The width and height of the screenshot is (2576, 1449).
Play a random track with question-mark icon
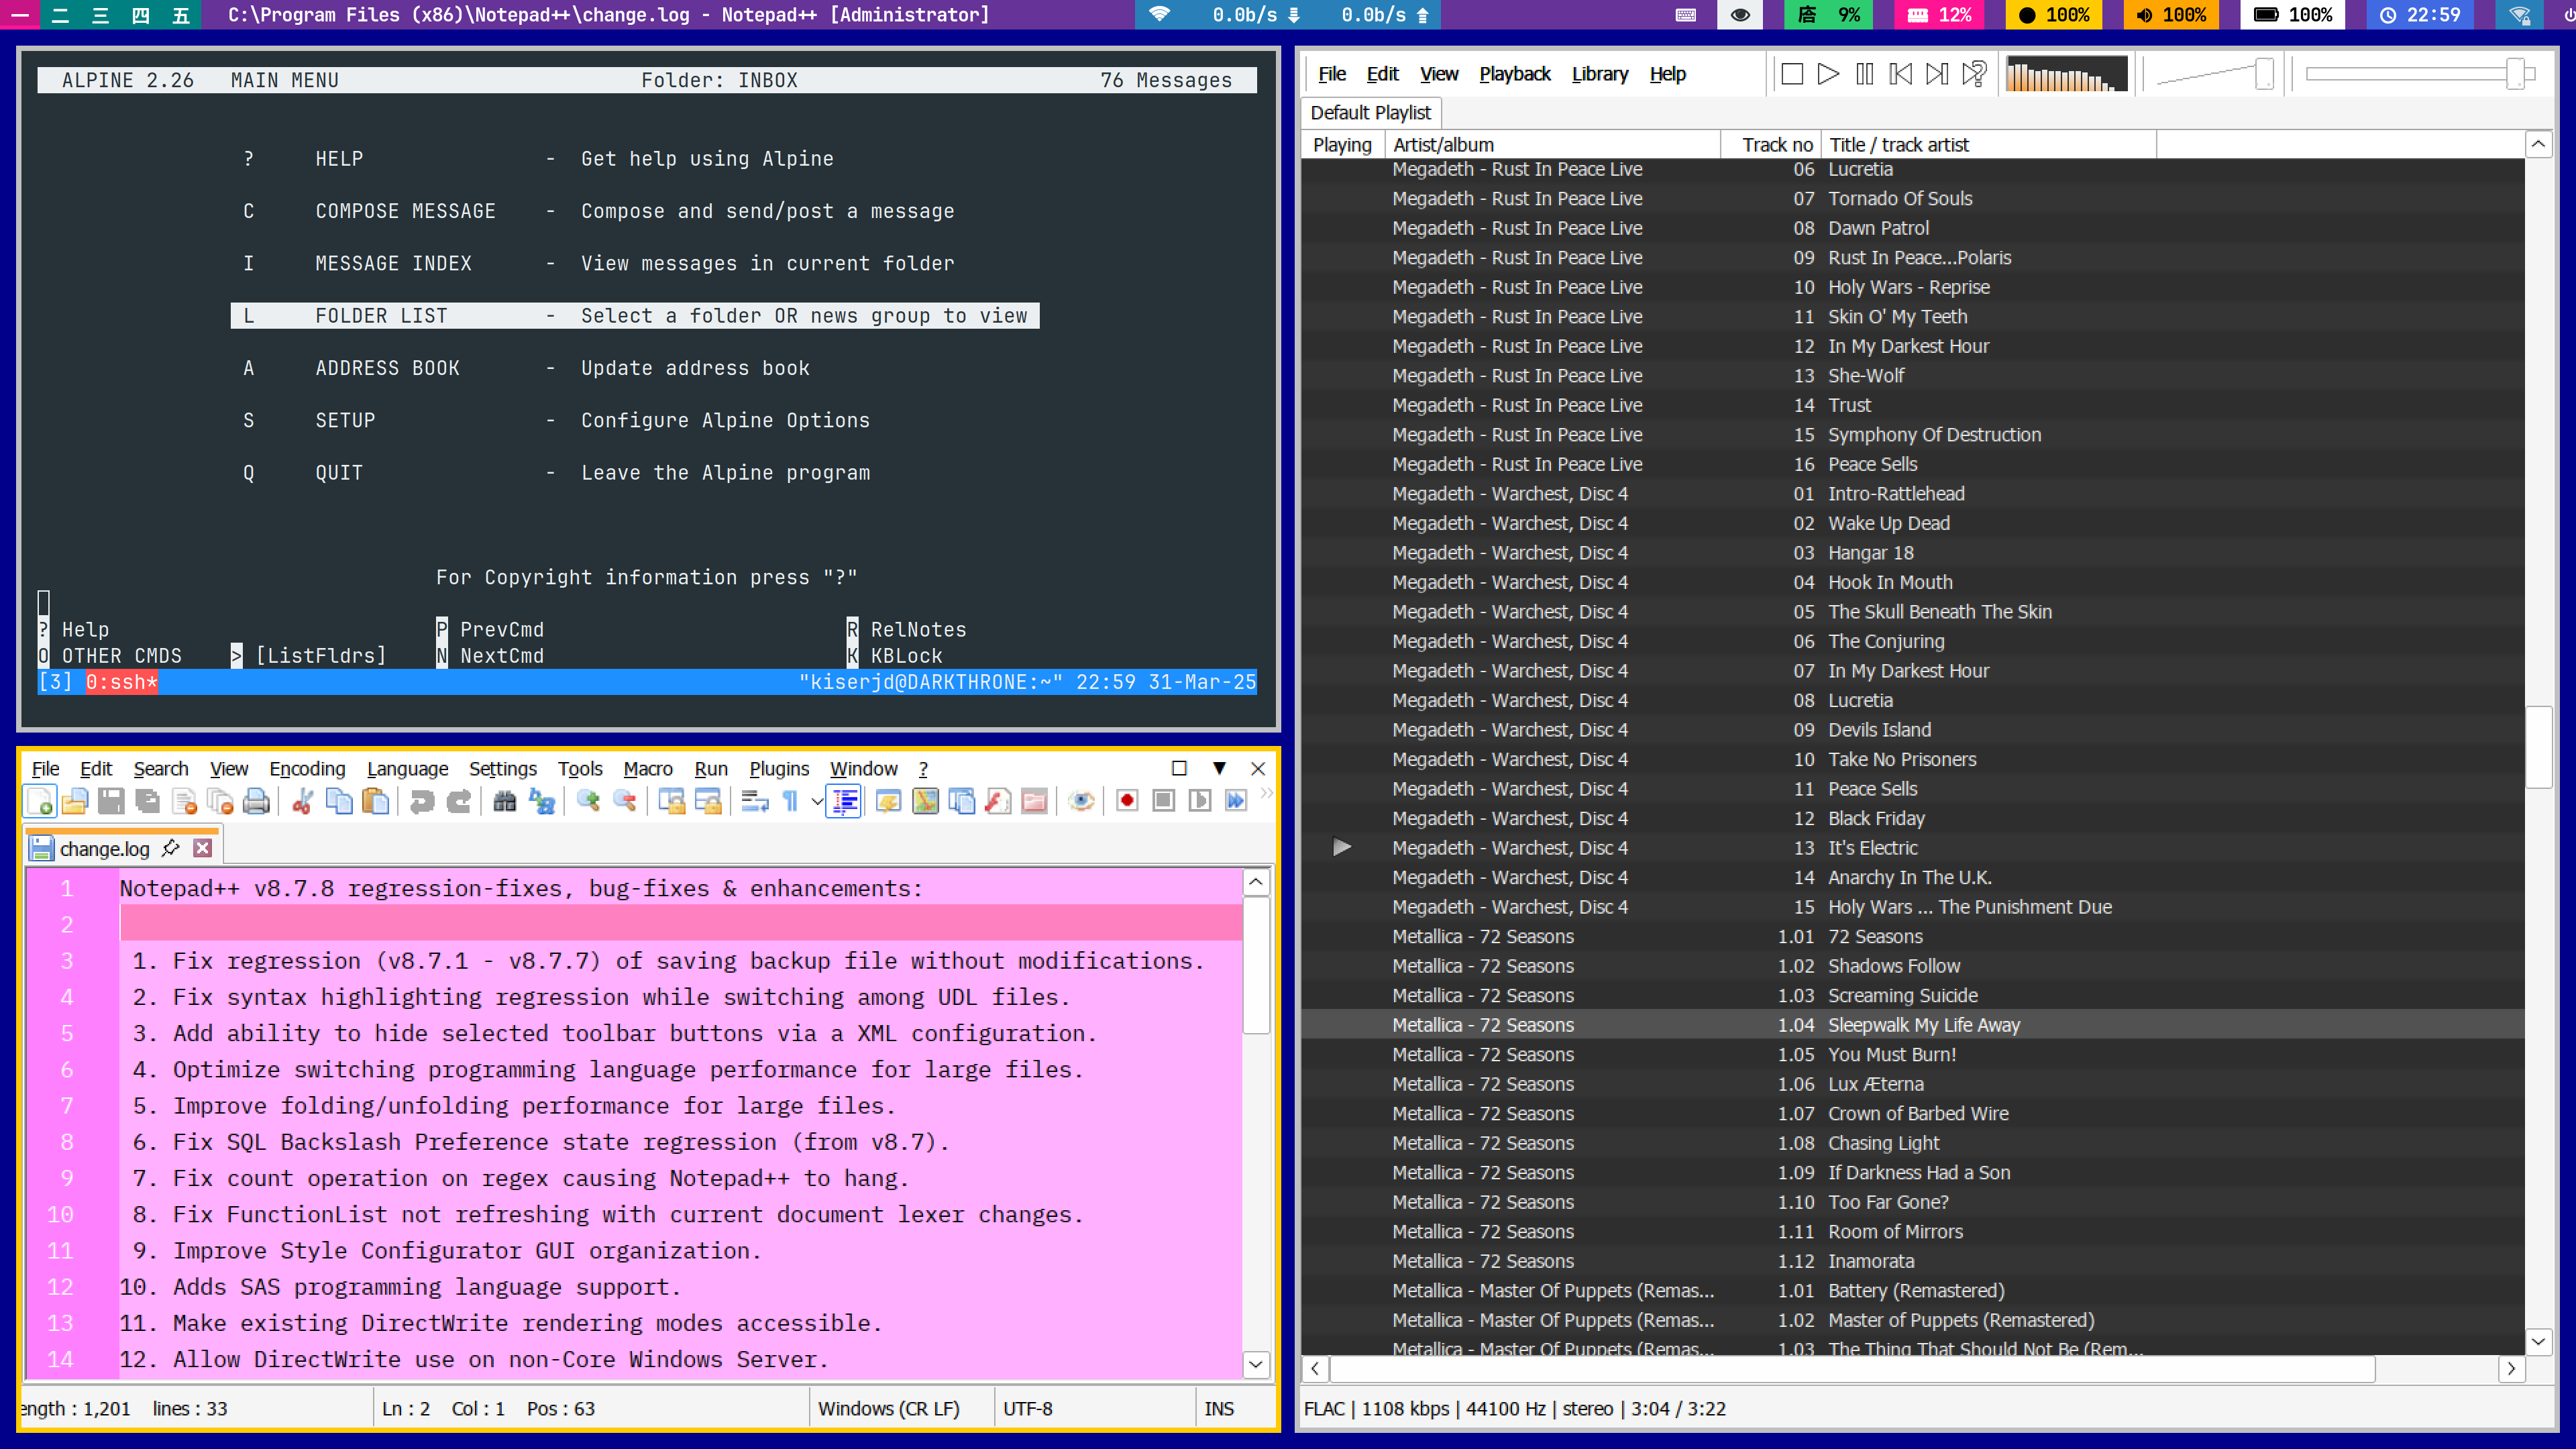pos(1974,74)
